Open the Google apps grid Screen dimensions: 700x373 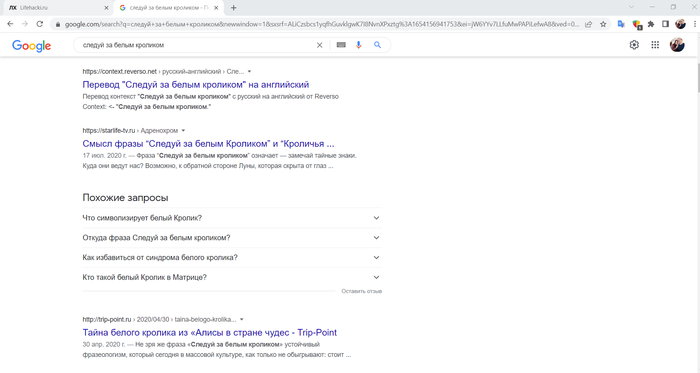point(655,45)
